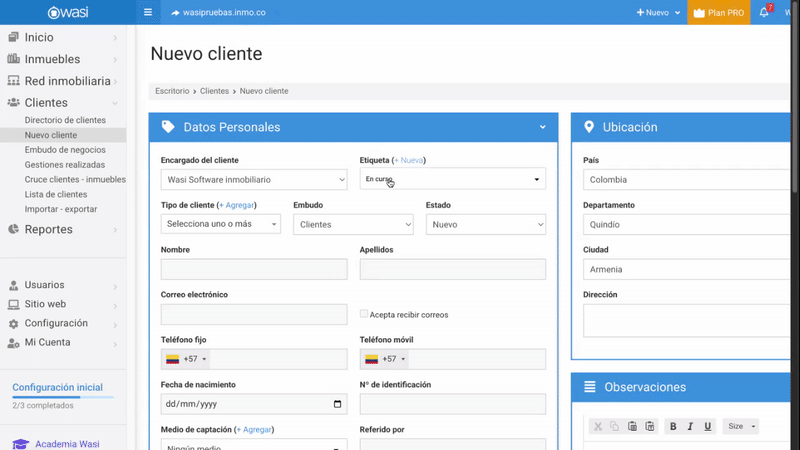Open the Estado dropdown
This screenshot has height=450, width=800.
tap(486, 224)
